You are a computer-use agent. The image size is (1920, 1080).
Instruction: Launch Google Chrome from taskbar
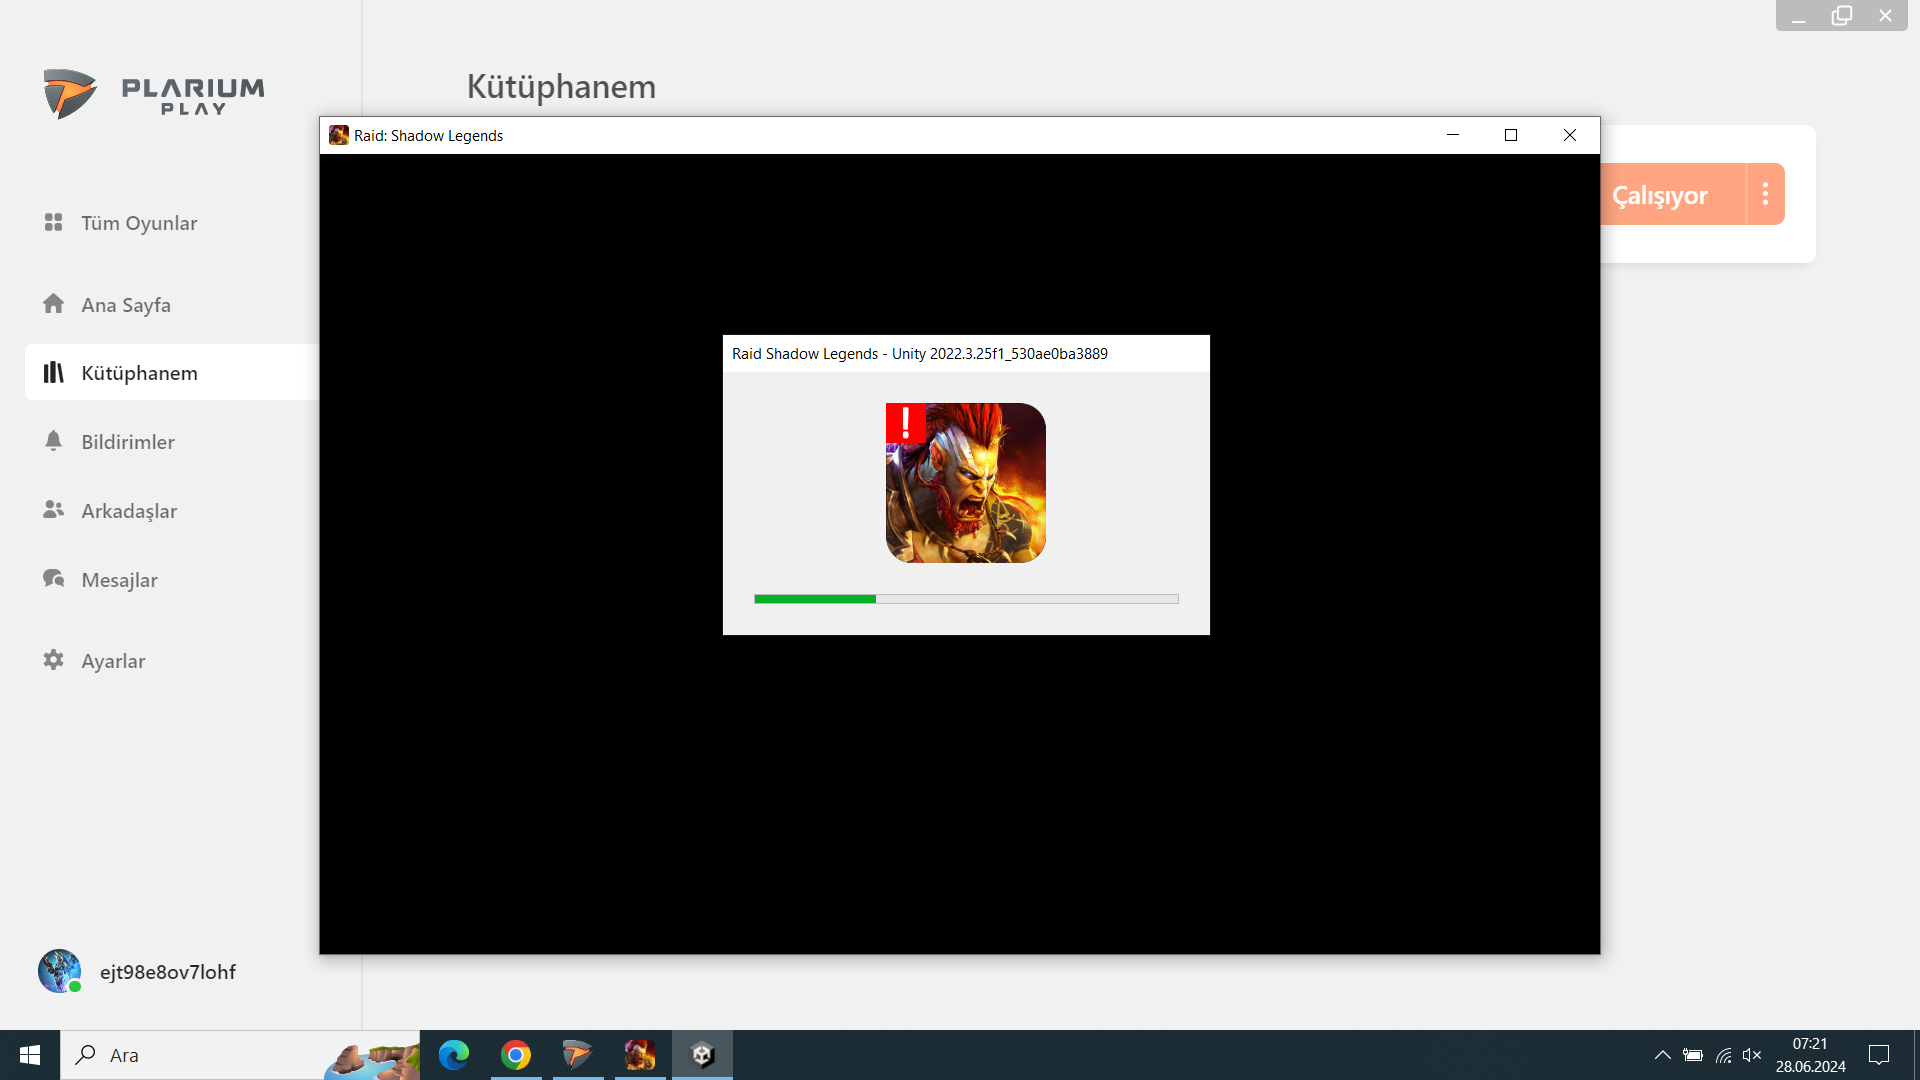coord(516,1055)
